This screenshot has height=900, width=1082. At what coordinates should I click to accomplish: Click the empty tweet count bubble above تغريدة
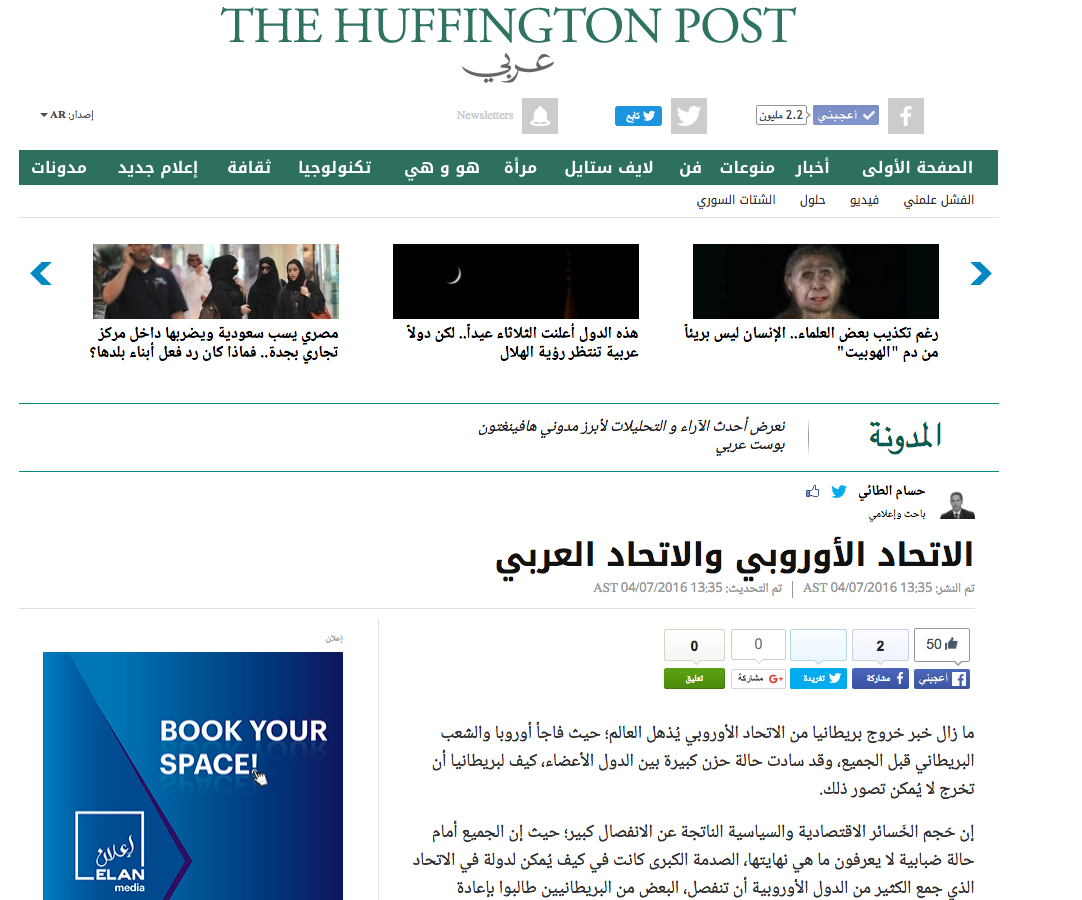pos(818,645)
